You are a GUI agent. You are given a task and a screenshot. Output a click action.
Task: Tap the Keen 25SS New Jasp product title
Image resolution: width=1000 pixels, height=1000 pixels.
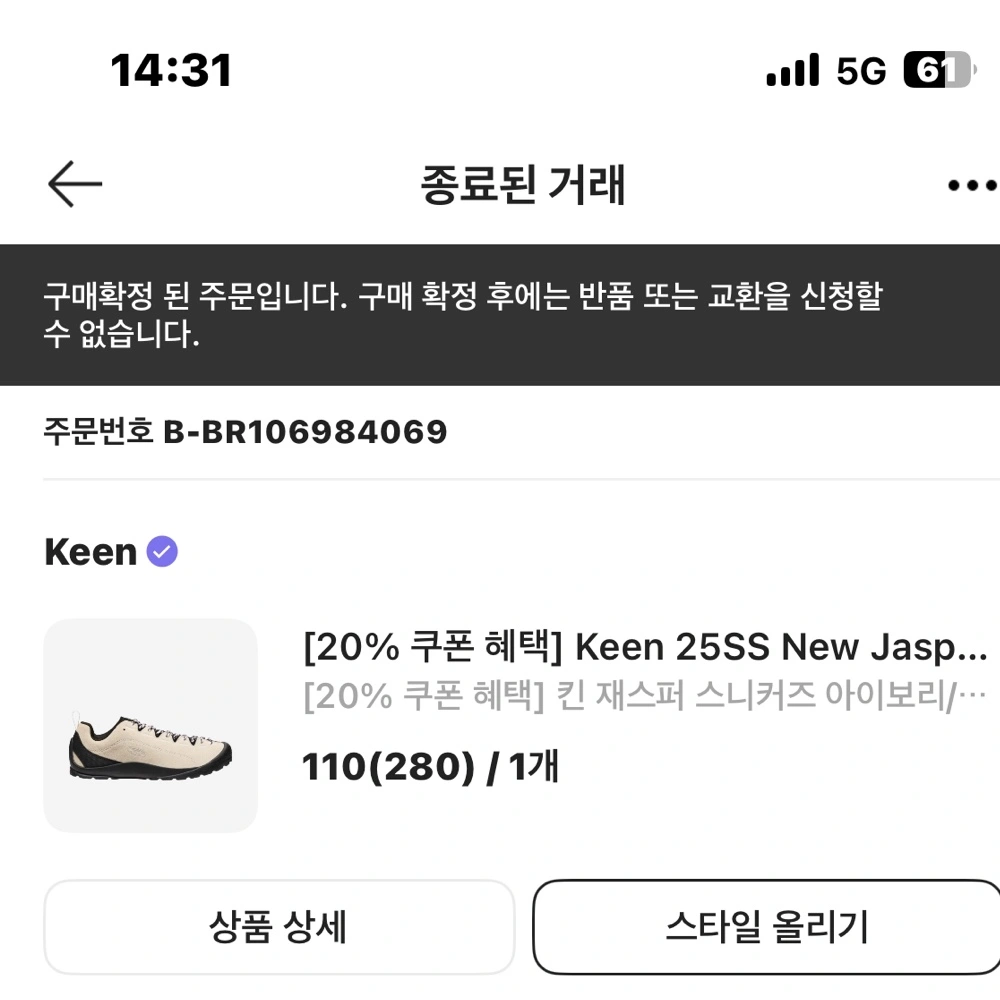[x=781, y=648]
